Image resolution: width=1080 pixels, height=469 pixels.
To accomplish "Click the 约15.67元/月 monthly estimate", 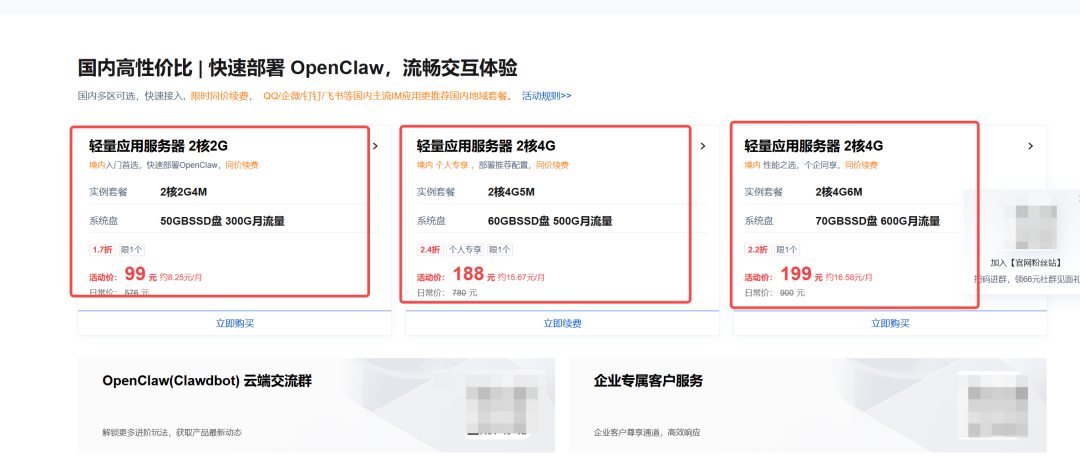I will [521, 278].
